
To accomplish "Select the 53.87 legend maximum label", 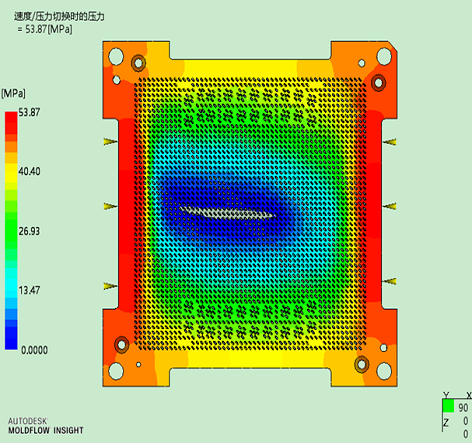I will (x=29, y=112).
